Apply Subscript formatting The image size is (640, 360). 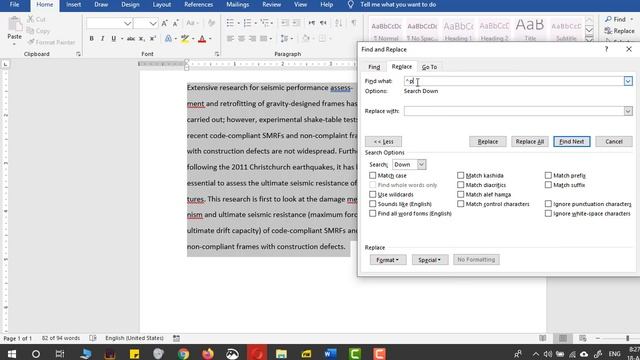point(142,39)
